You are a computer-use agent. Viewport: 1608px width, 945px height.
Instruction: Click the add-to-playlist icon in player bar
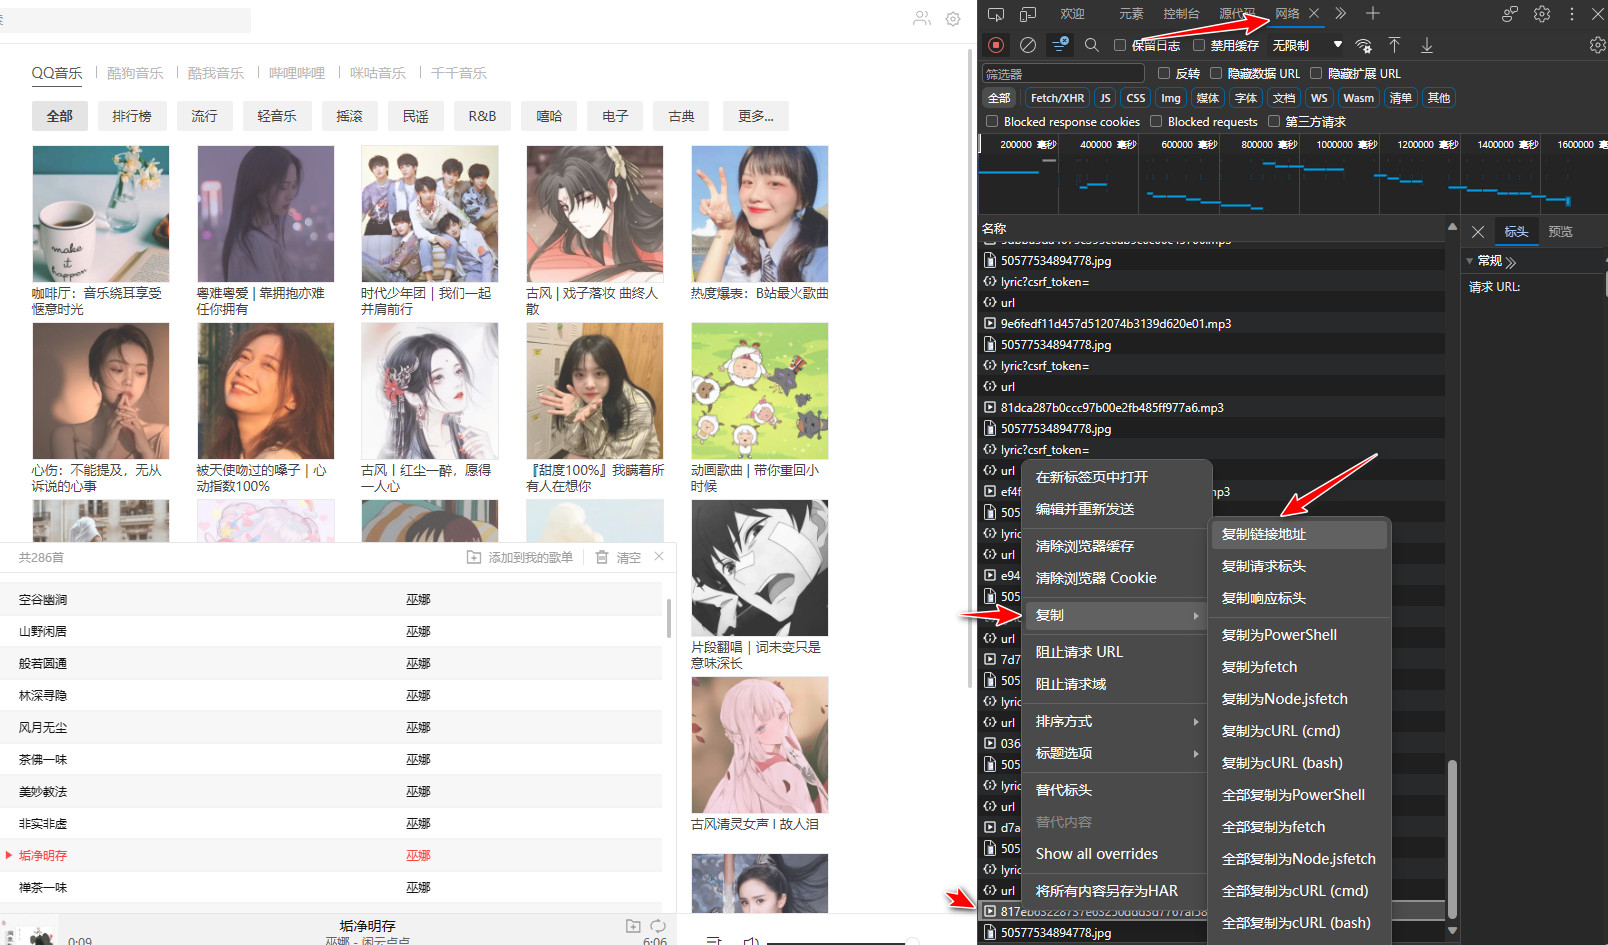(633, 926)
